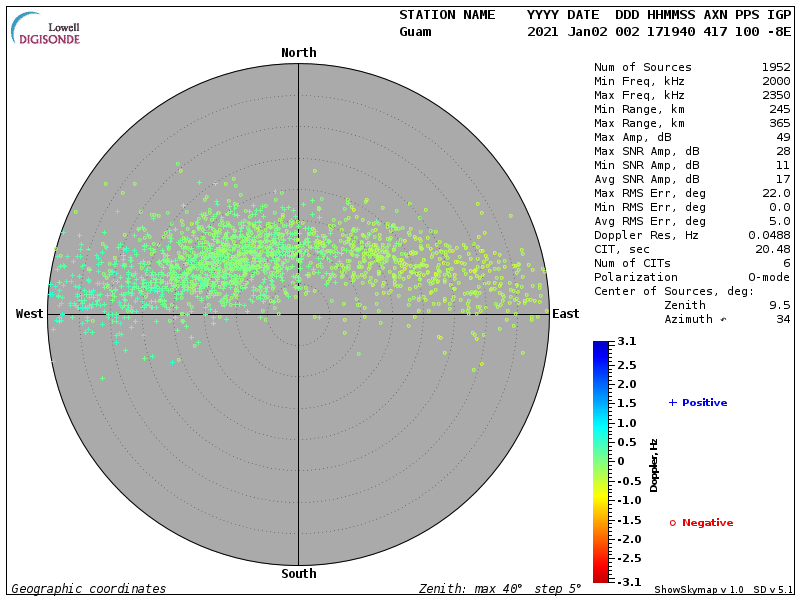Image resolution: width=800 pixels, height=600 pixels.
Task: Click the Geographic coordinates caption
Action: click(x=89, y=589)
